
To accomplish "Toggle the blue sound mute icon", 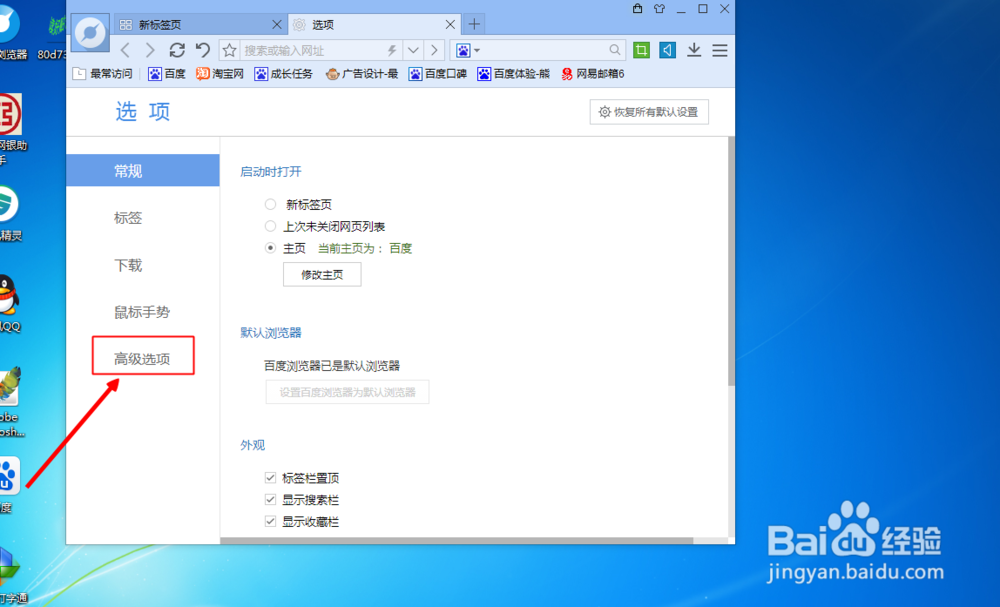I will coord(667,50).
